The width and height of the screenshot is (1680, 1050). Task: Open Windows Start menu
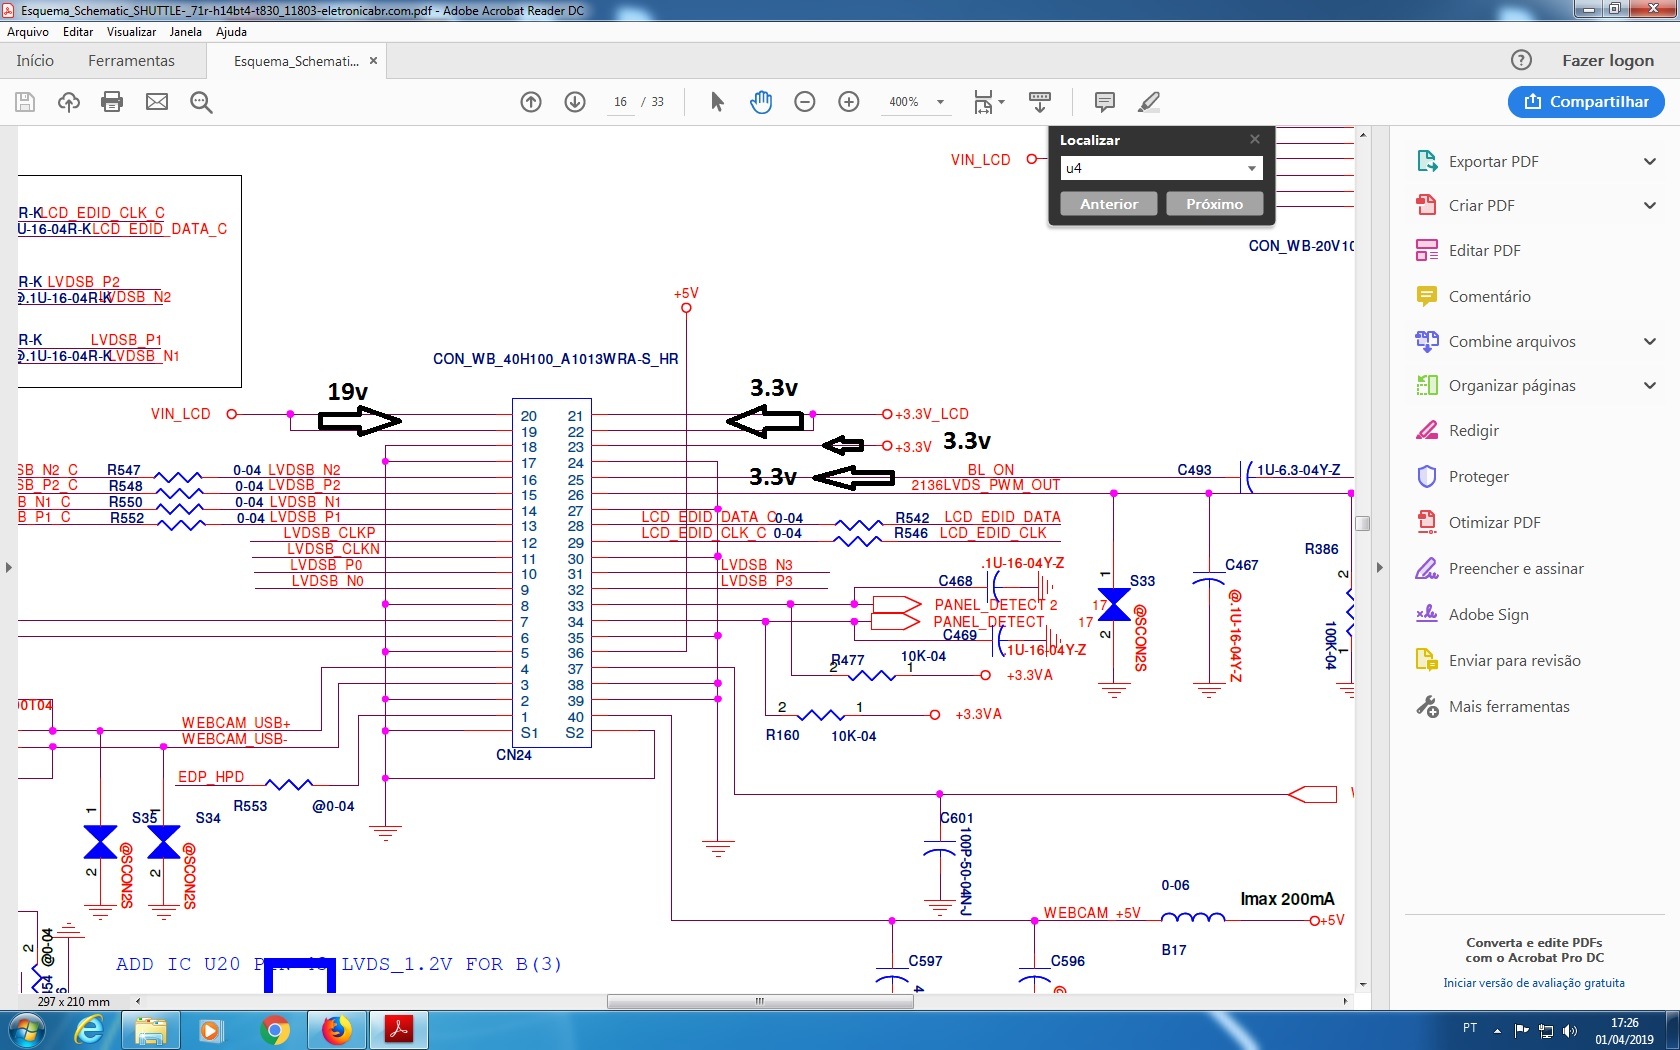[x=27, y=1030]
